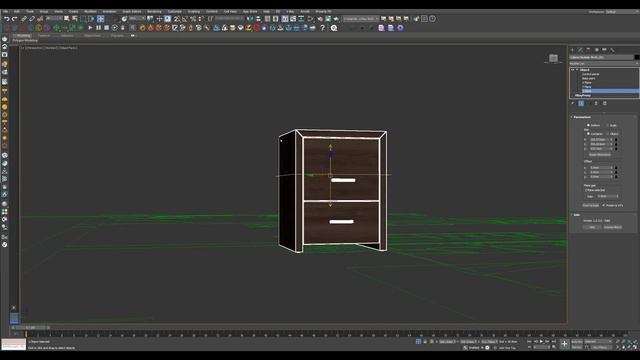Click right button beside Help in Info rollout
The width and height of the screenshot is (640, 360).
(x=613, y=227)
